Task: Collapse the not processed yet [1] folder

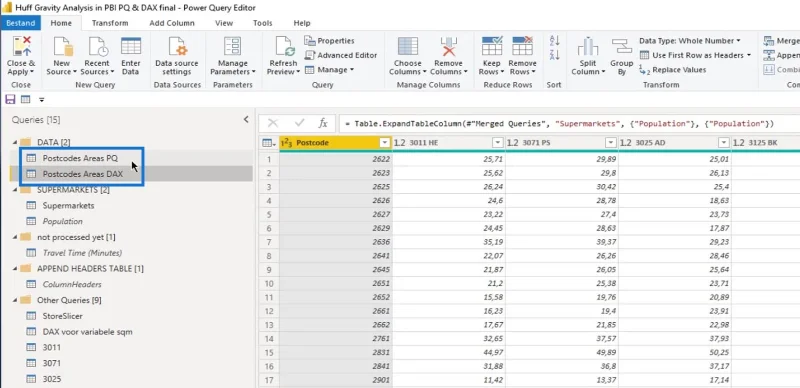Action: point(14,237)
